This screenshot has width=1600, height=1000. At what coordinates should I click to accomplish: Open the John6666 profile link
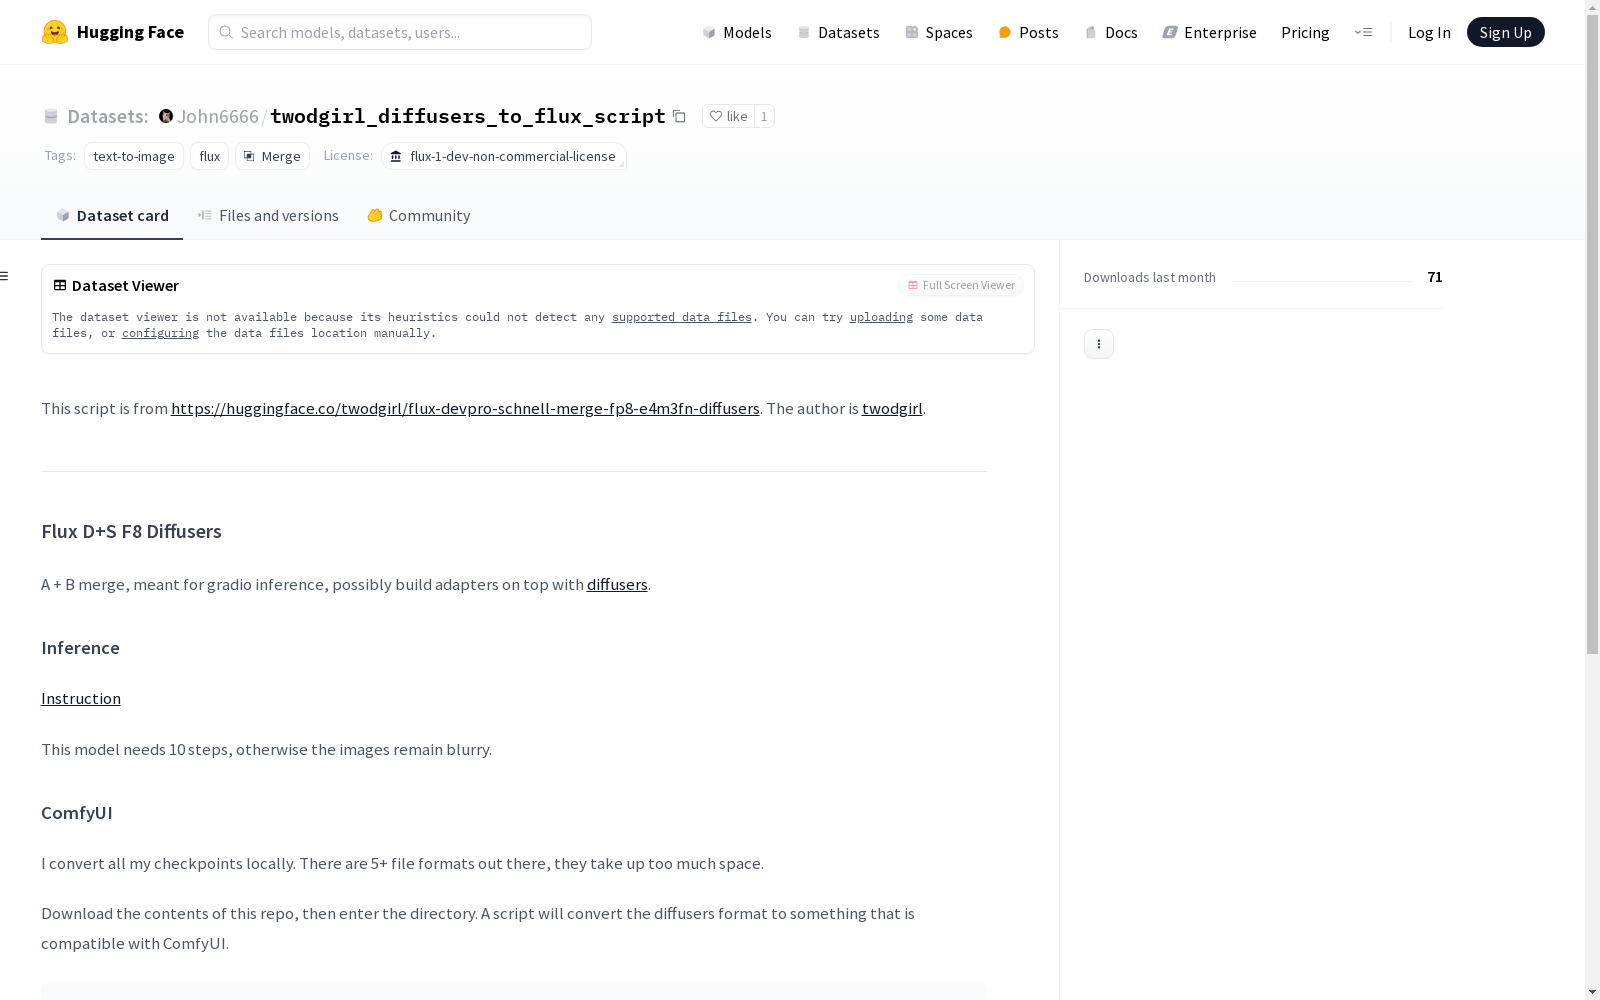point(217,116)
